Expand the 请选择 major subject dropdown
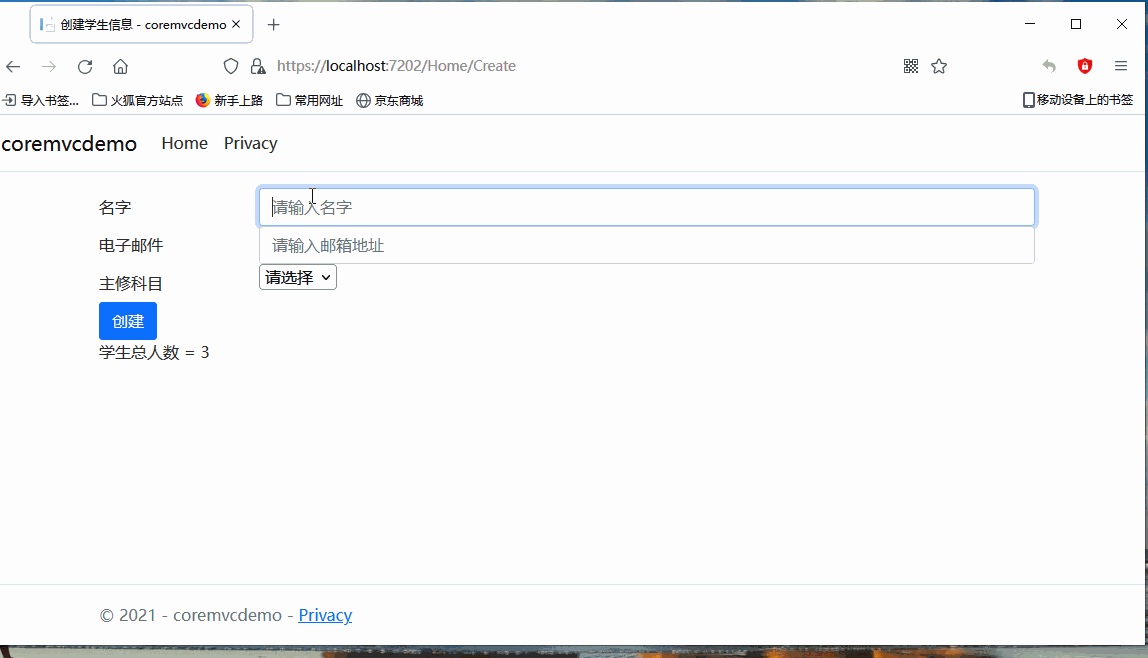This screenshot has width=1148, height=658. [298, 277]
